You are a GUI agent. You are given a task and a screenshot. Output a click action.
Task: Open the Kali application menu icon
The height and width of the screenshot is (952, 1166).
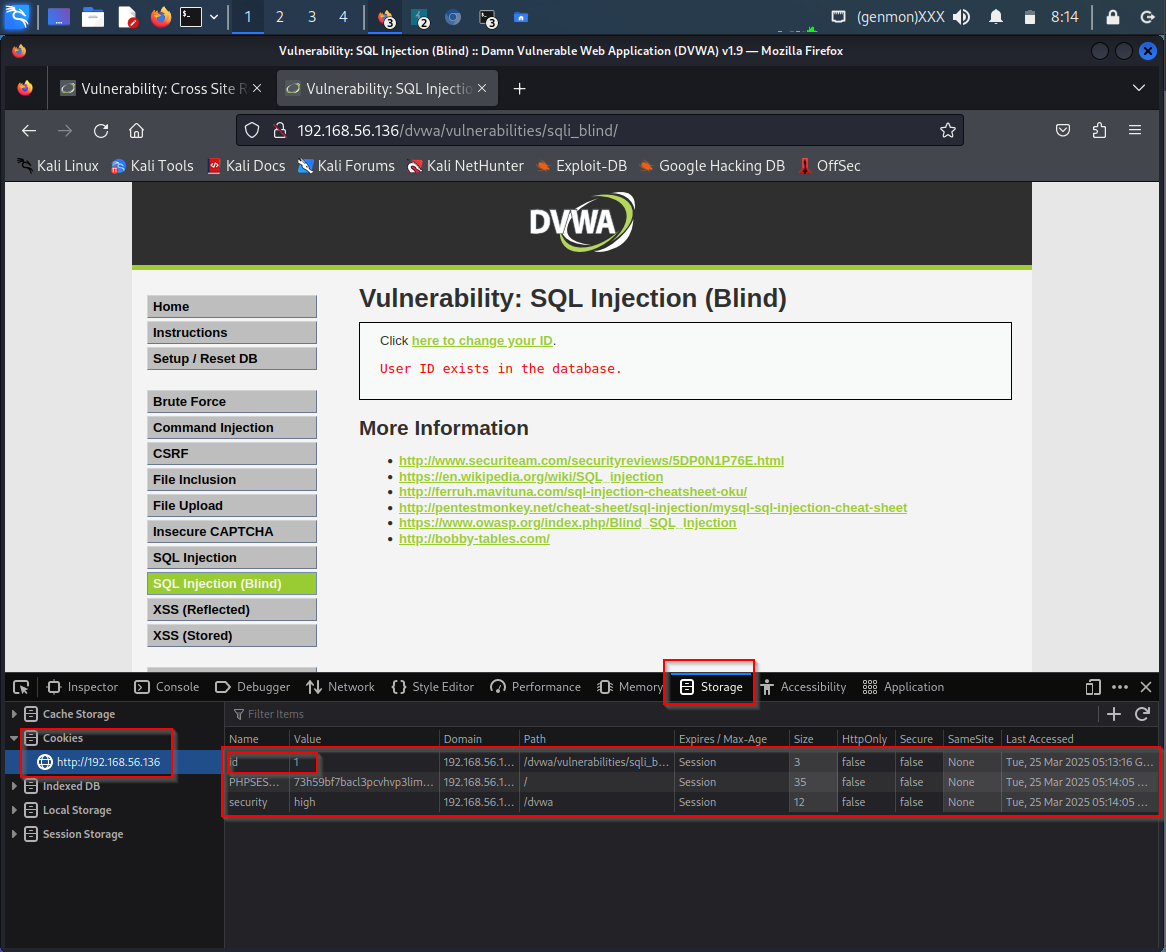16,16
